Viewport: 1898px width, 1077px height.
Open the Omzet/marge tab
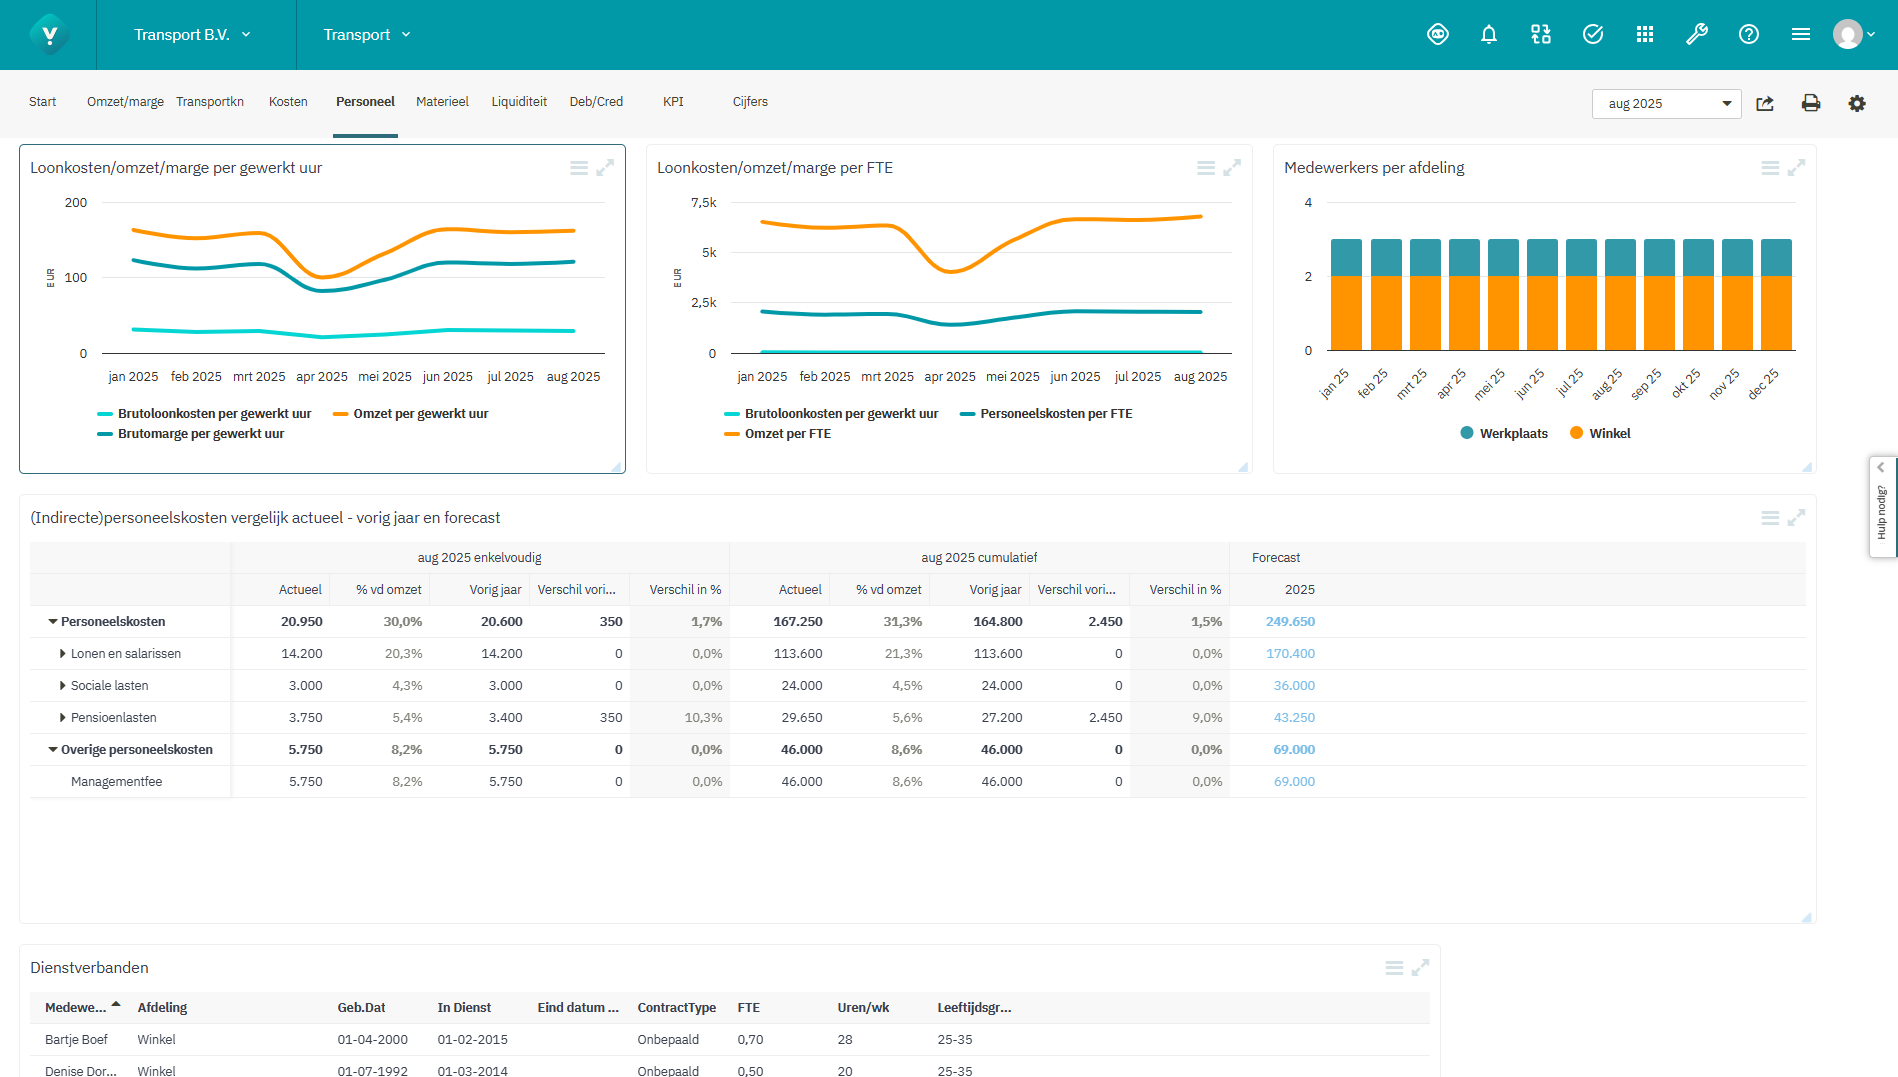coord(124,101)
